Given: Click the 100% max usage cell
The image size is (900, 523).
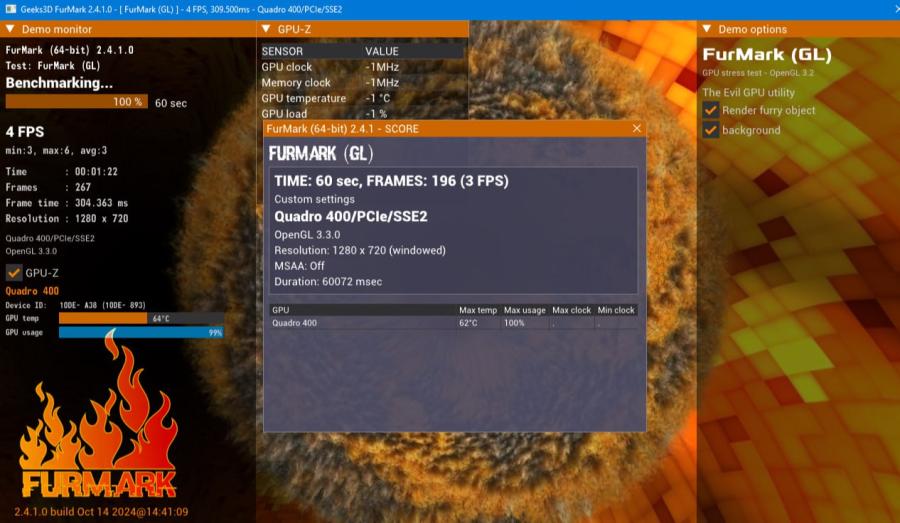Looking at the screenshot, I should [x=514, y=323].
